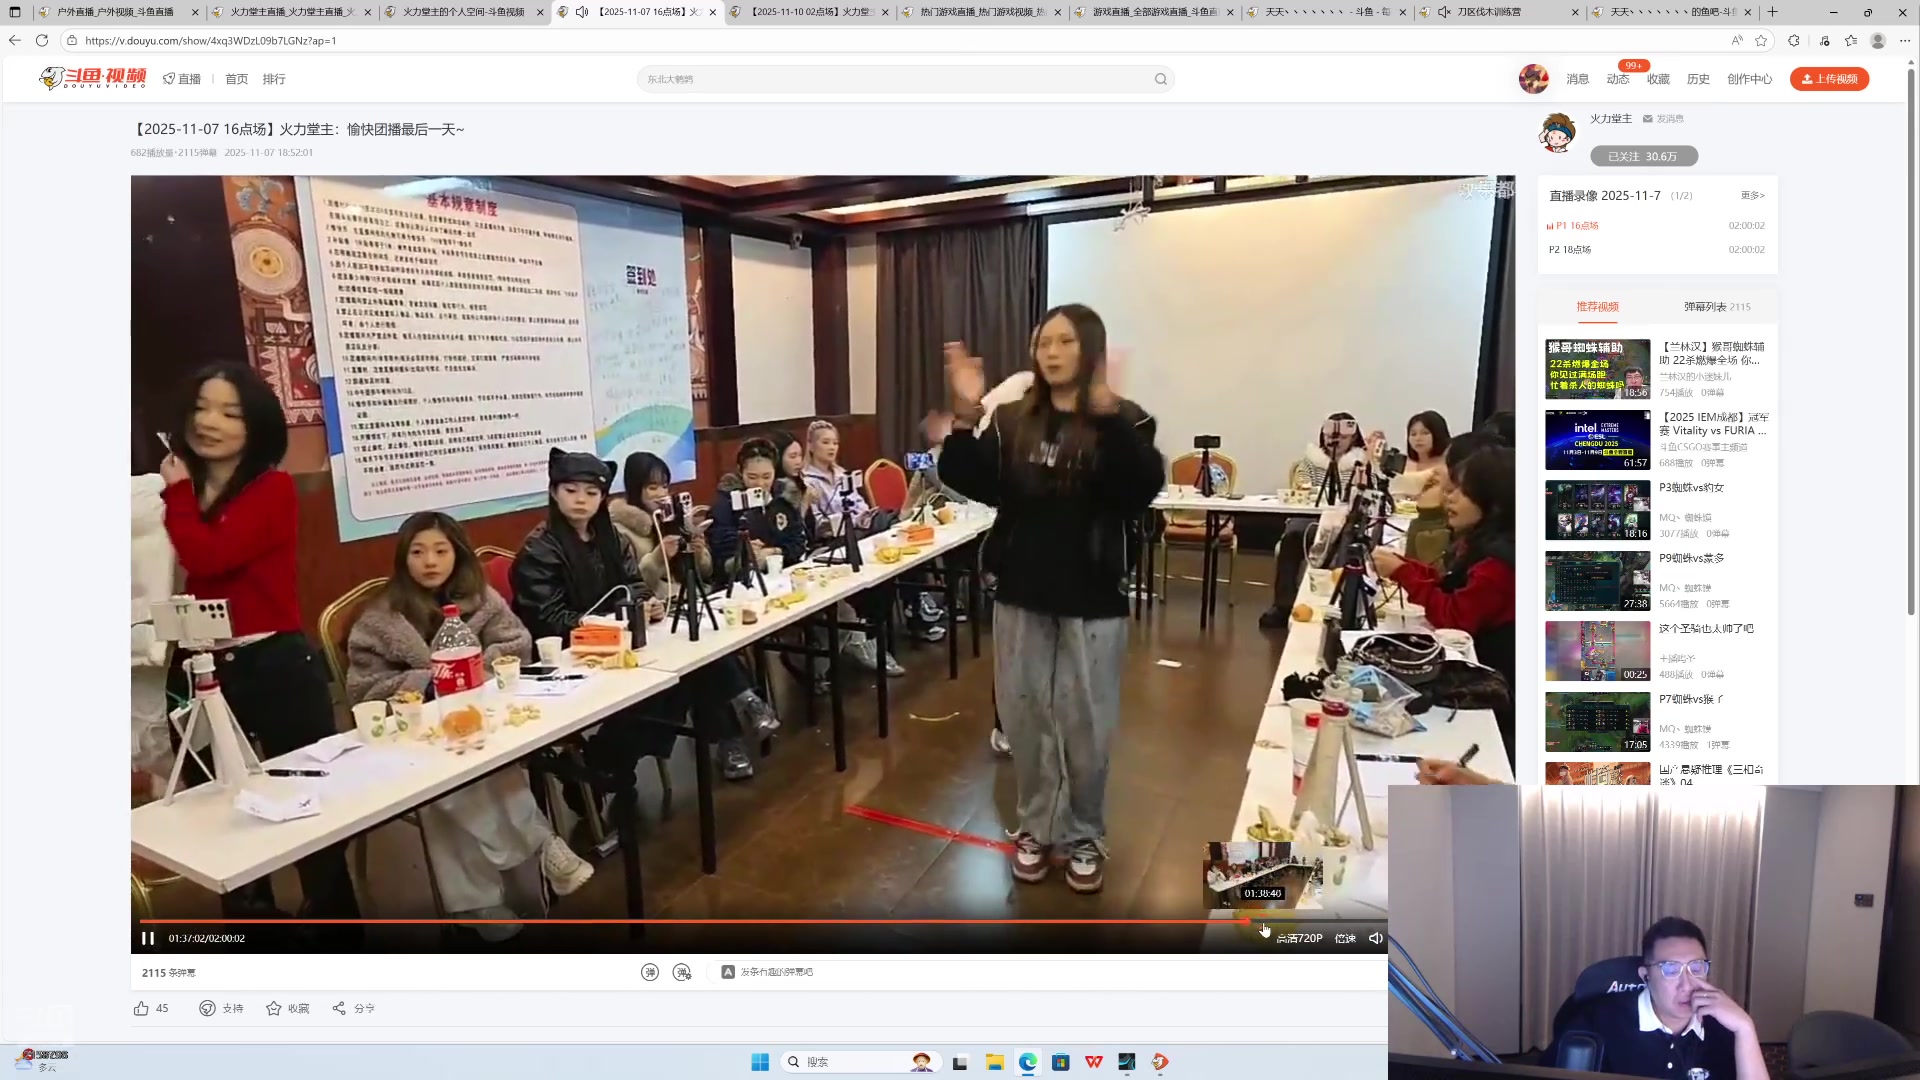The image size is (1920, 1080).
Task: Switch to the 弹幕列表 tab
Action: pyautogui.click(x=1709, y=307)
